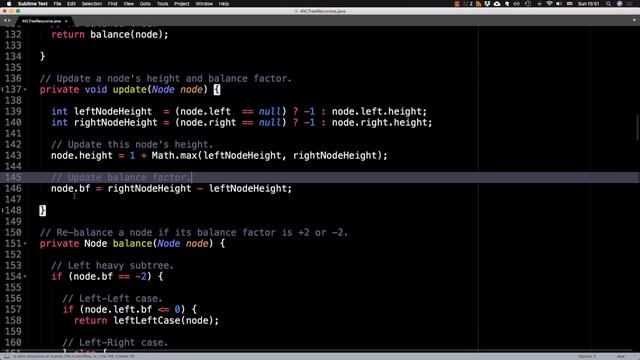
Task: Open the Find menu
Action: pyautogui.click(x=113, y=4)
